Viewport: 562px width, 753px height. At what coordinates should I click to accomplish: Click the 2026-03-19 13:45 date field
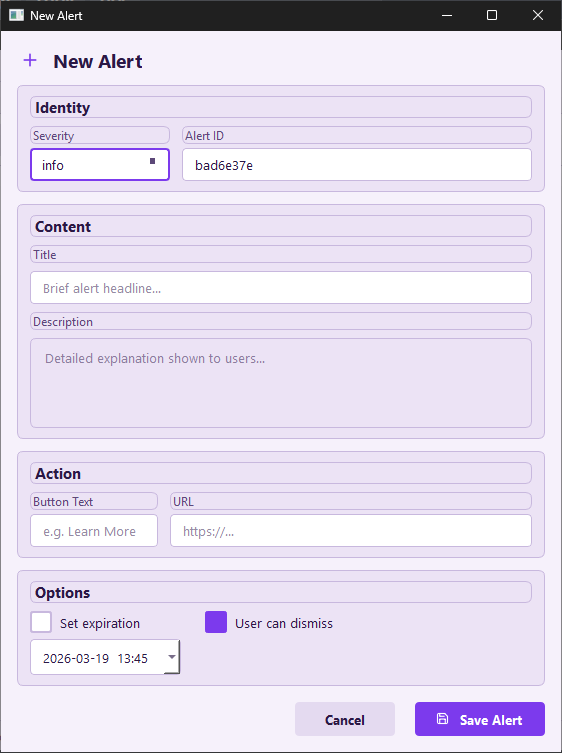[x=105, y=657]
